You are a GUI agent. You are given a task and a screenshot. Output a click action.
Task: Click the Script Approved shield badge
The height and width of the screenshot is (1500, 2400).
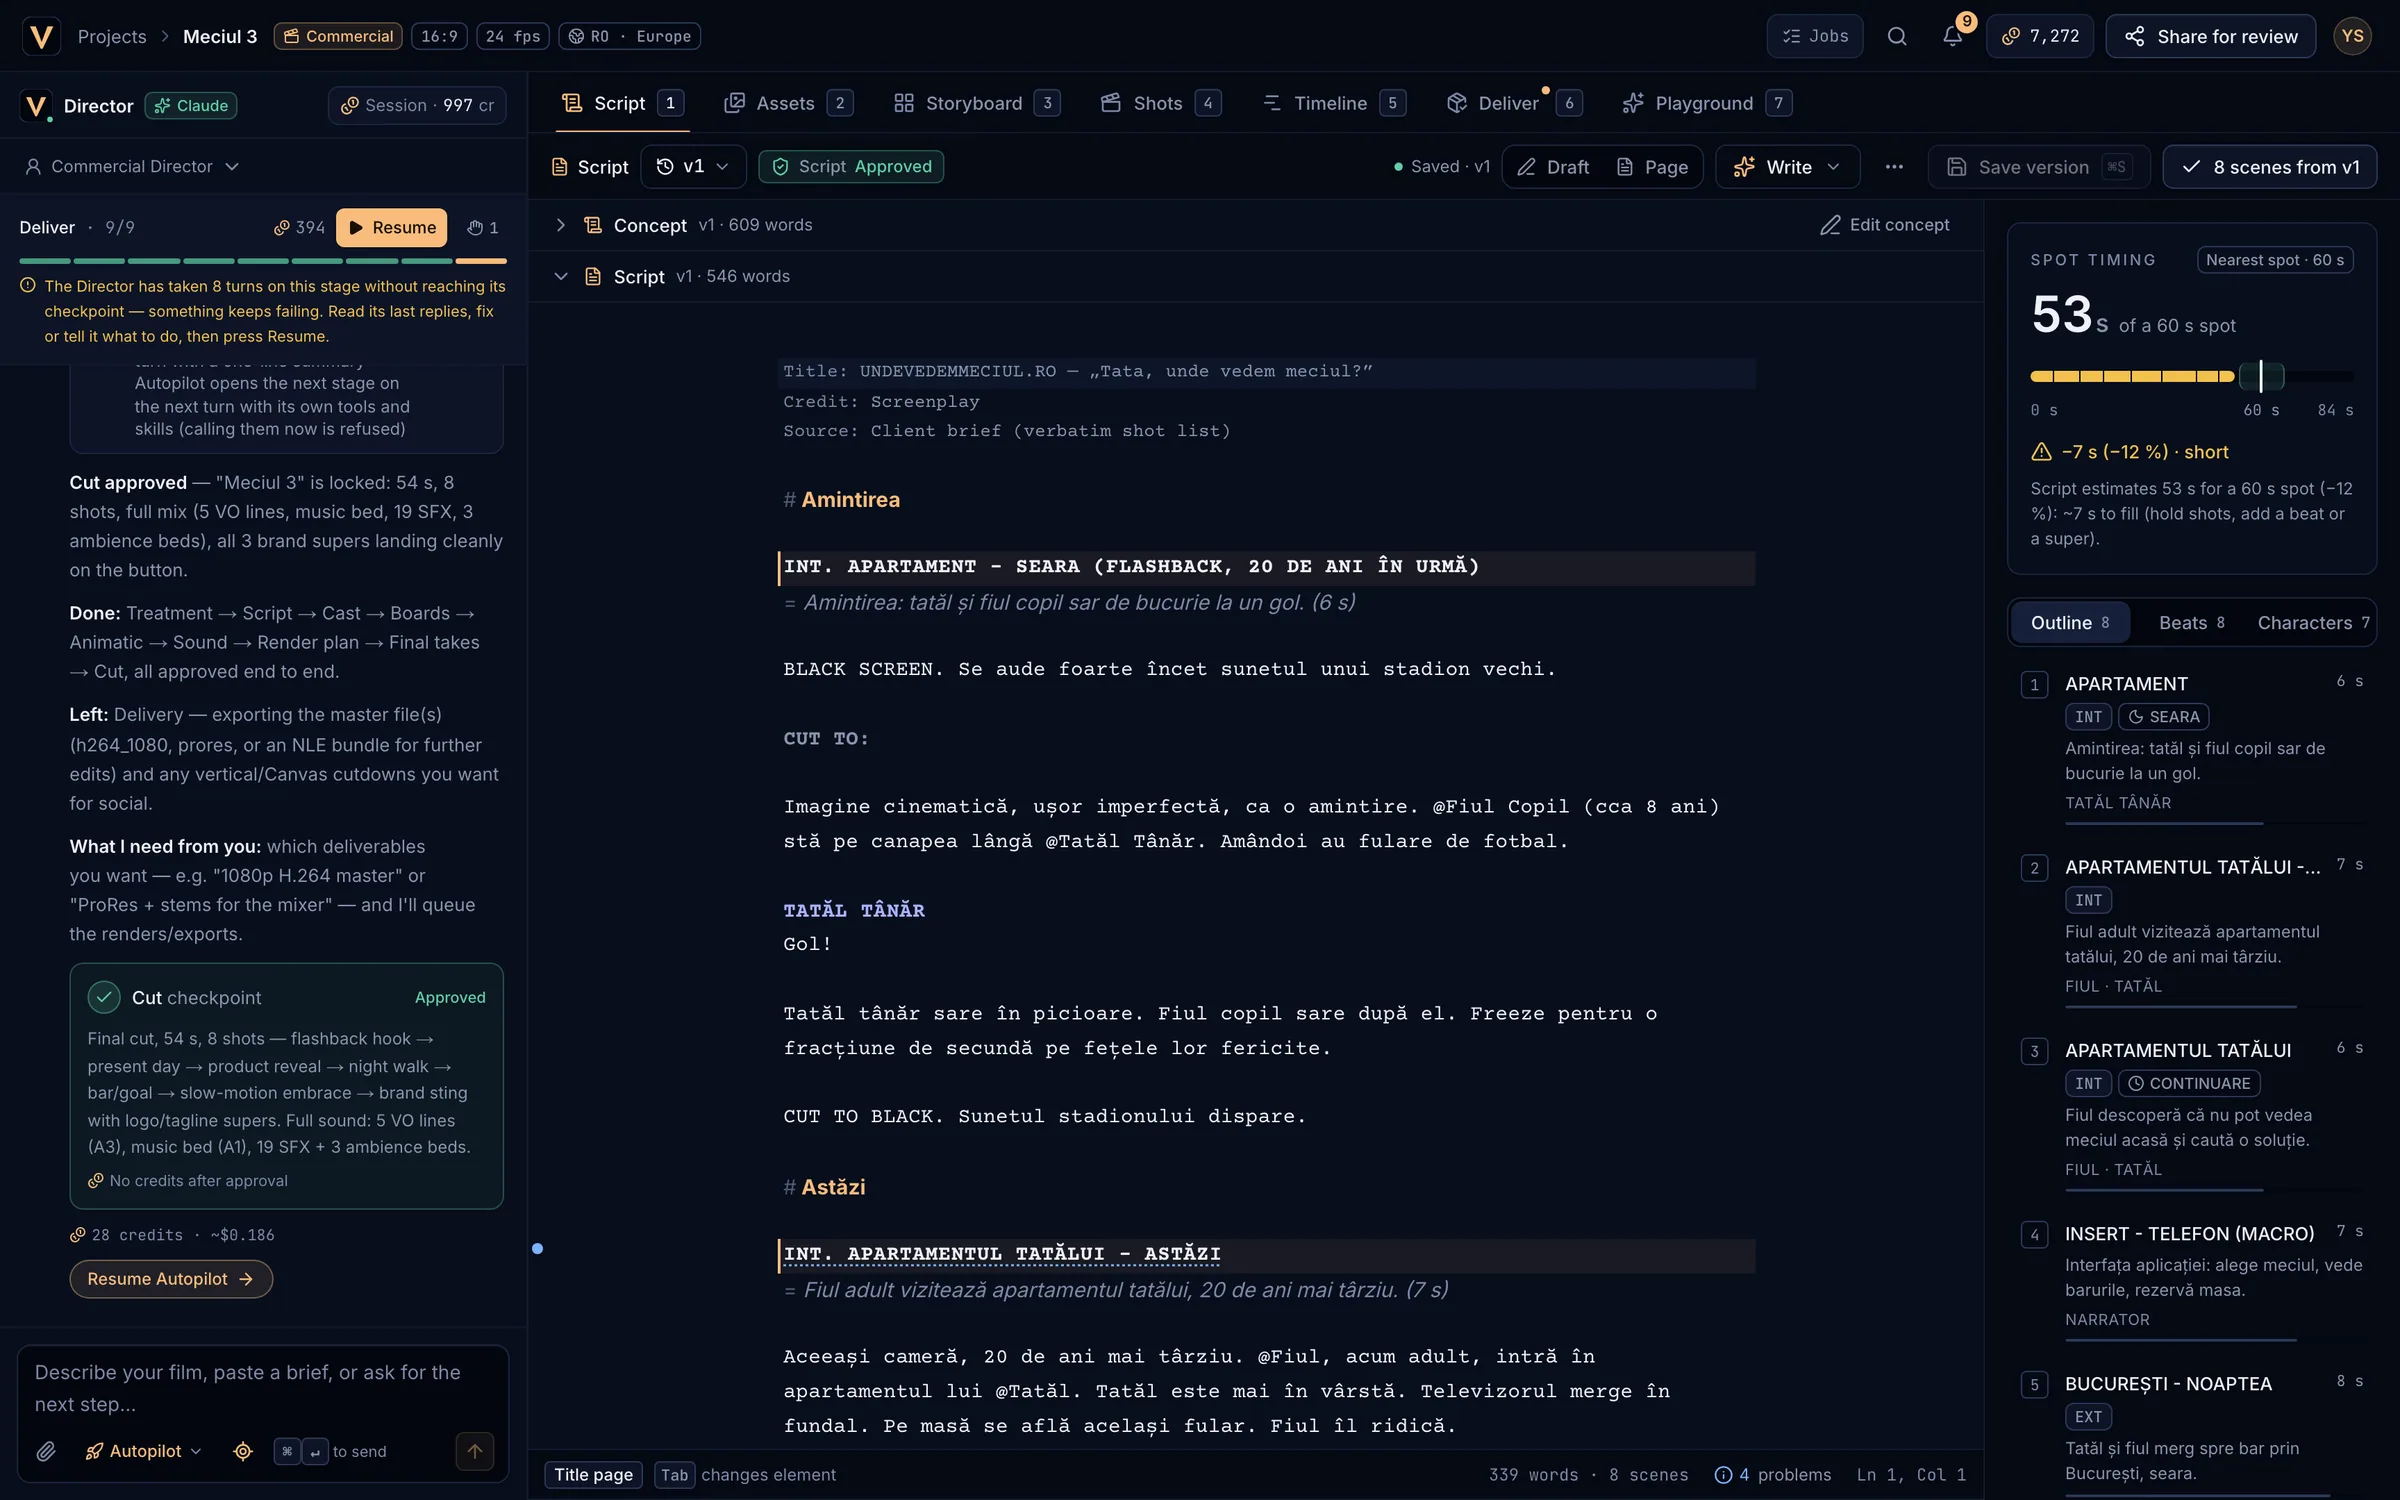[851, 166]
